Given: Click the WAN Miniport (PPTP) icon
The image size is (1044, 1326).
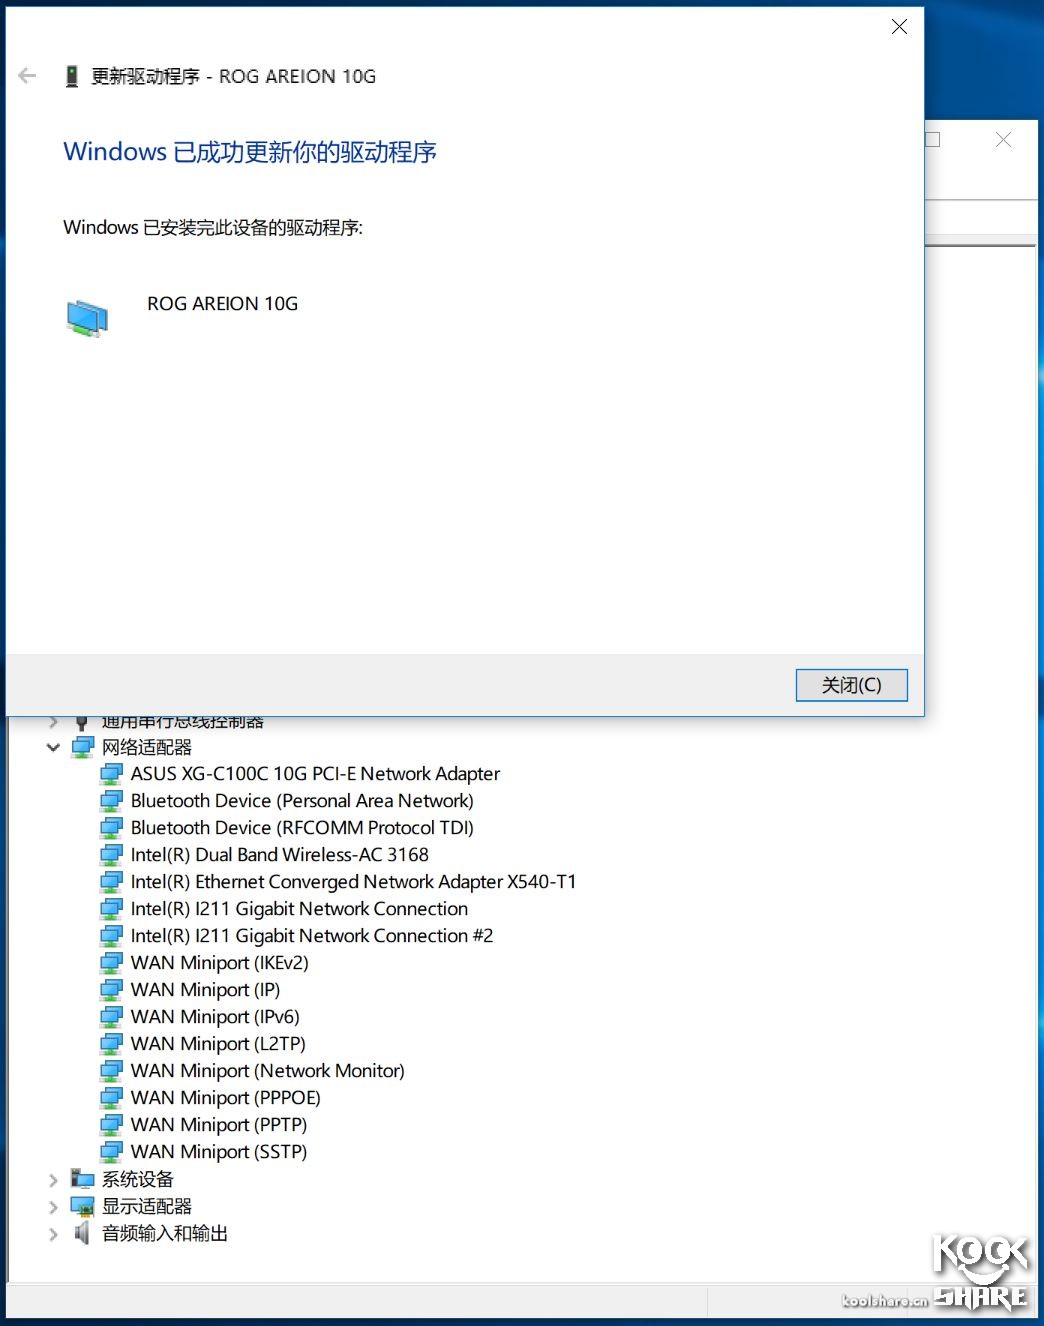Looking at the screenshot, I should tap(112, 1125).
